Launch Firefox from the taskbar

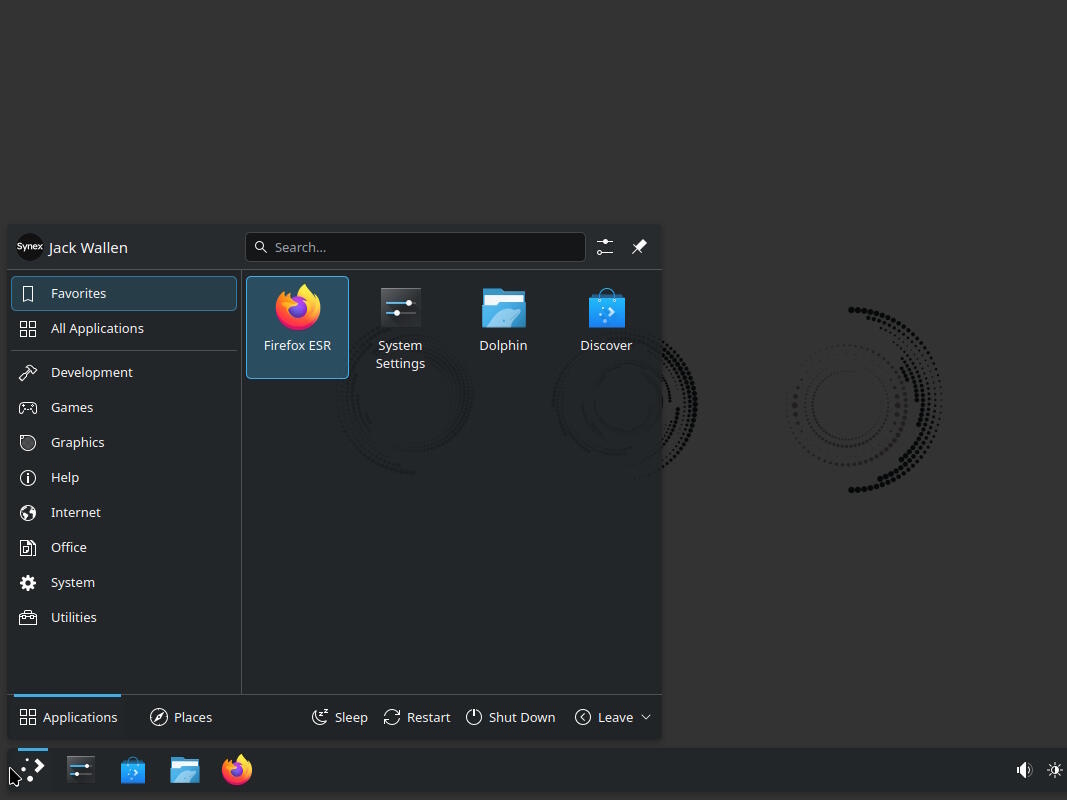click(x=237, y=770)
